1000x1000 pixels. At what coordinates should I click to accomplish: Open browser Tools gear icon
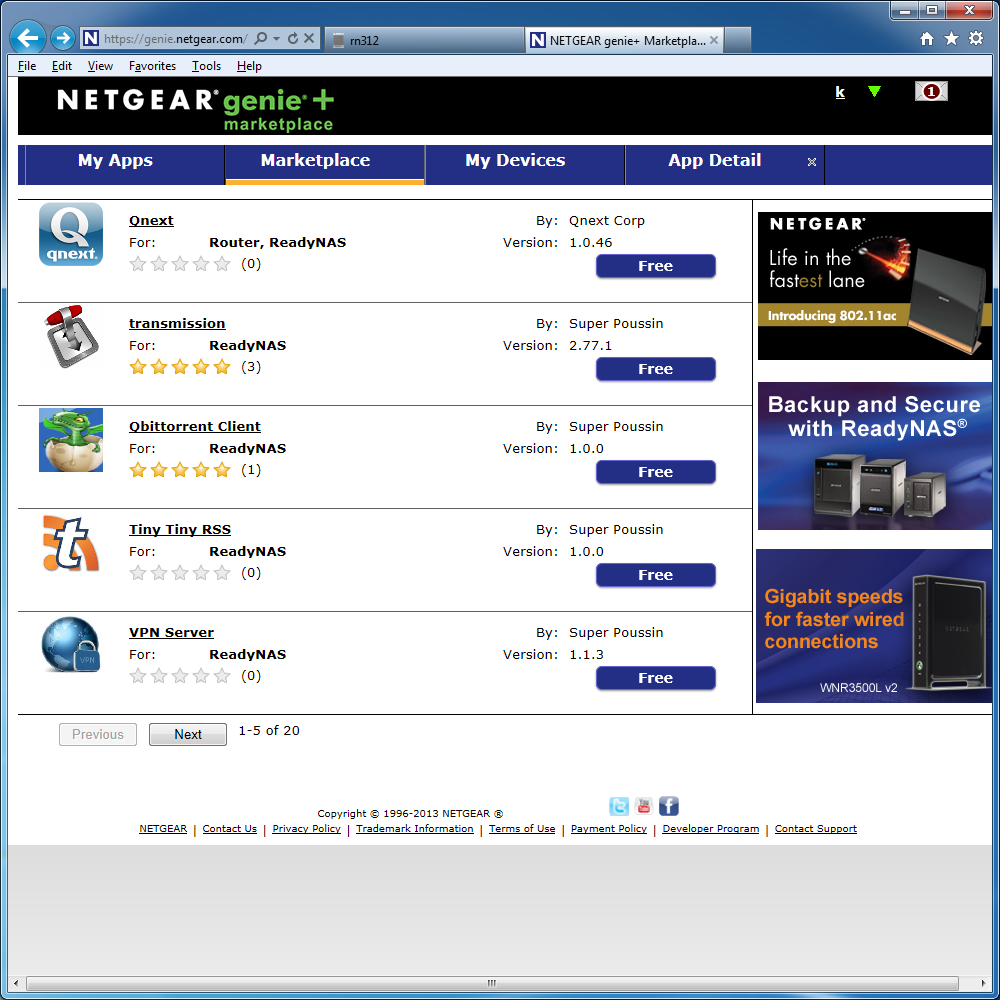coord(976,39)
